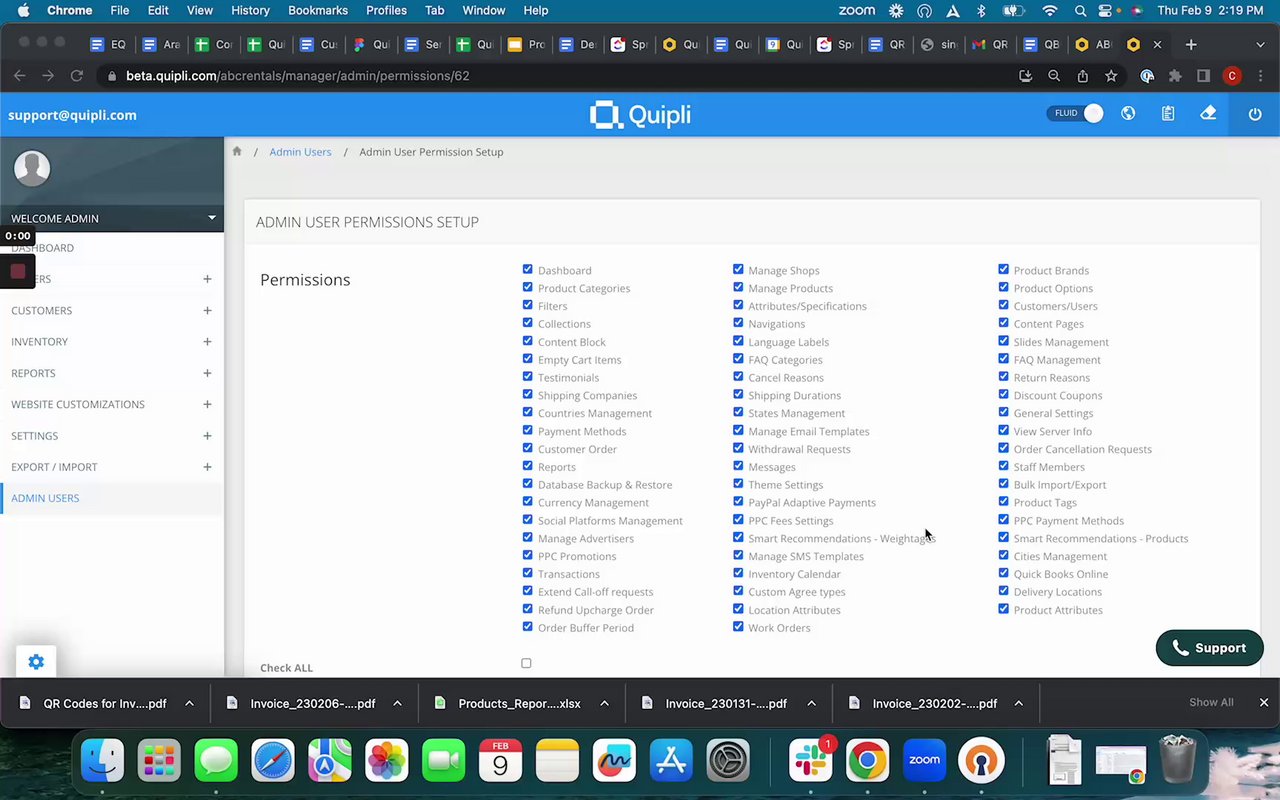Click the red record stop icon
The height and width of the screenshot is (800, 1280).
coord(18,271)
